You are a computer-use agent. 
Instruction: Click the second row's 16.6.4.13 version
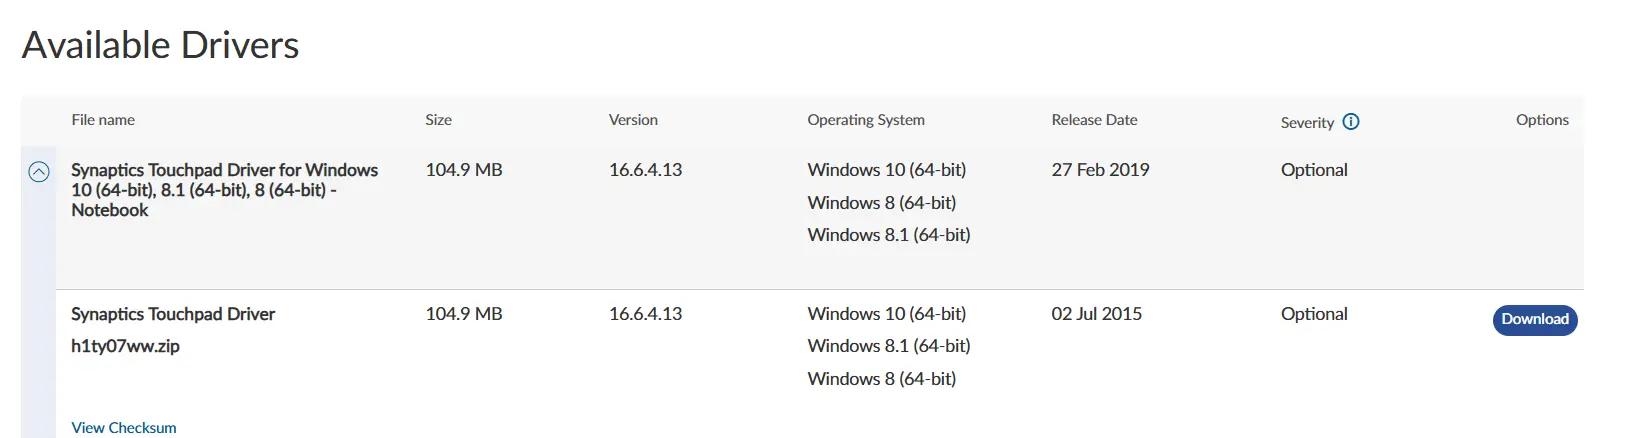pos(645,314)
